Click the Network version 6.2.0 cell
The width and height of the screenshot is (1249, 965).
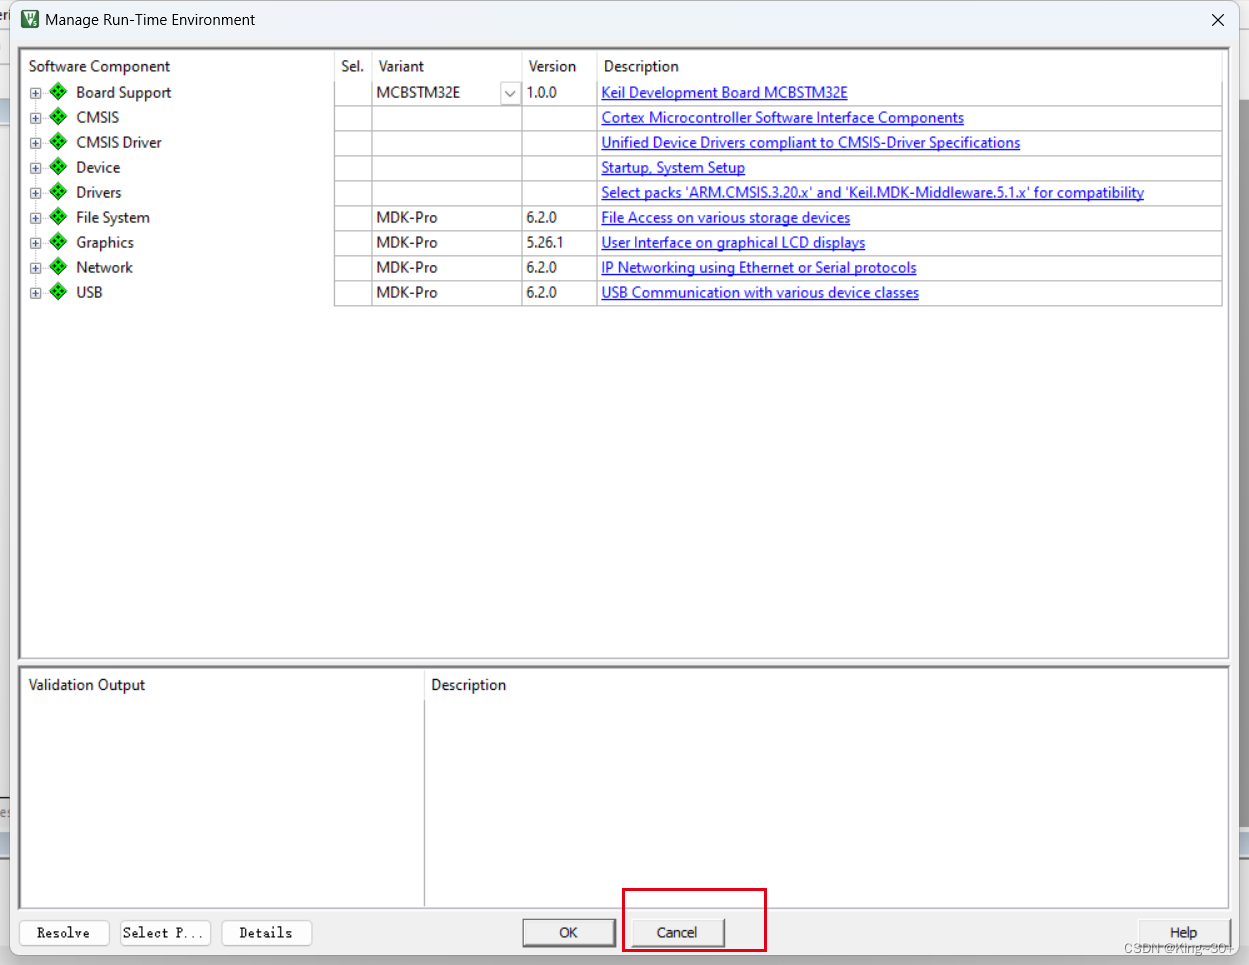[559, 267]
